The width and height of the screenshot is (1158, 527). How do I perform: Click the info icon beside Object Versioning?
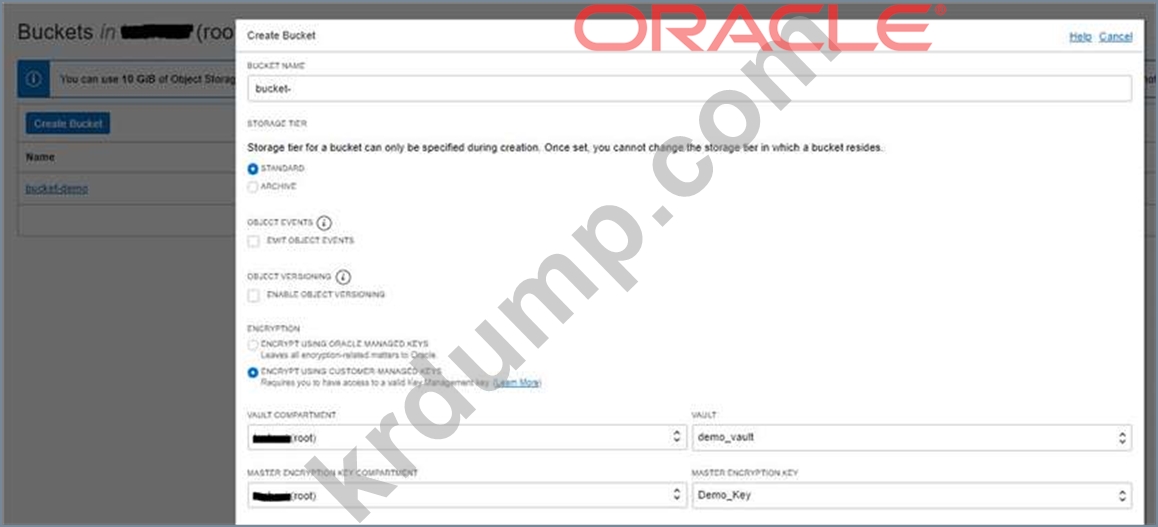343,277
